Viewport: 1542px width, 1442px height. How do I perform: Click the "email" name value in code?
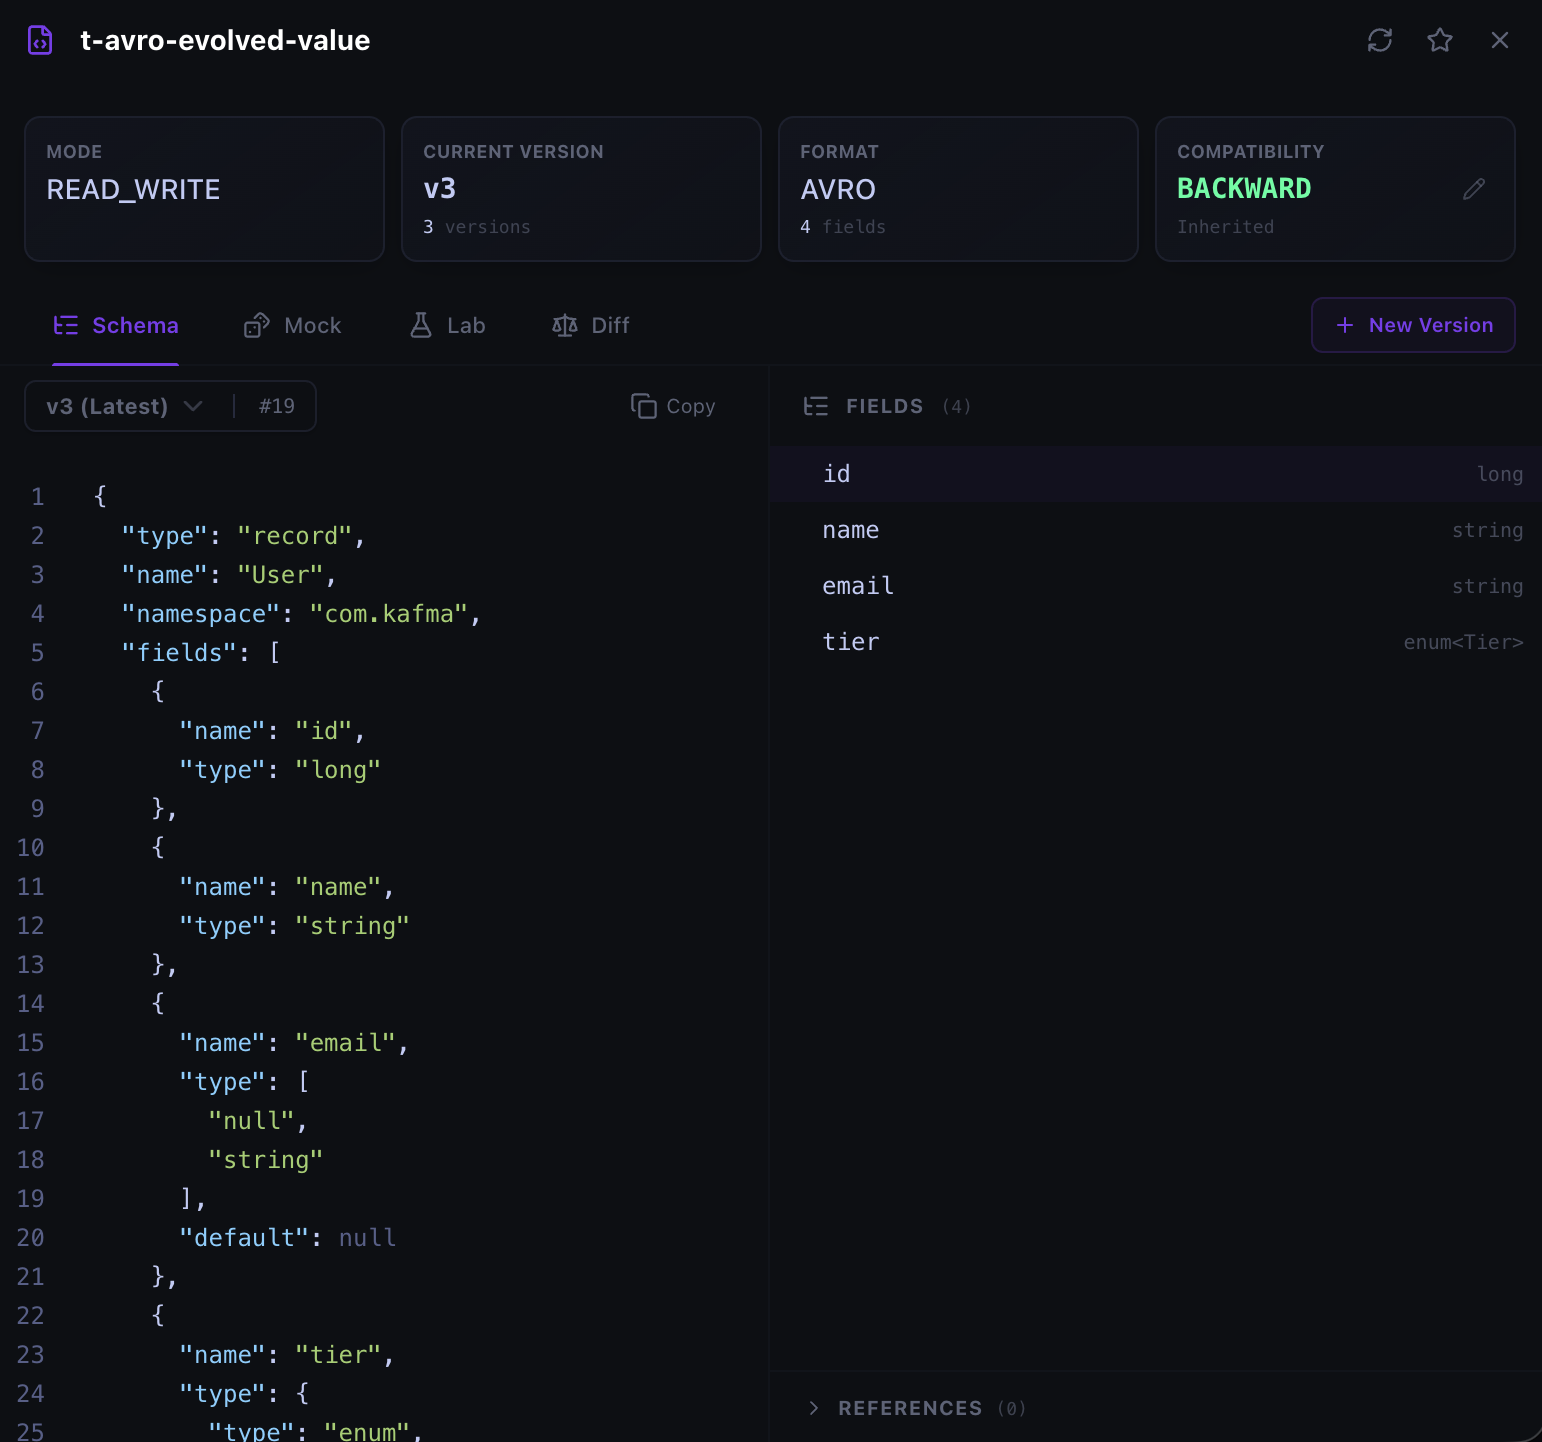point(345,1043)
